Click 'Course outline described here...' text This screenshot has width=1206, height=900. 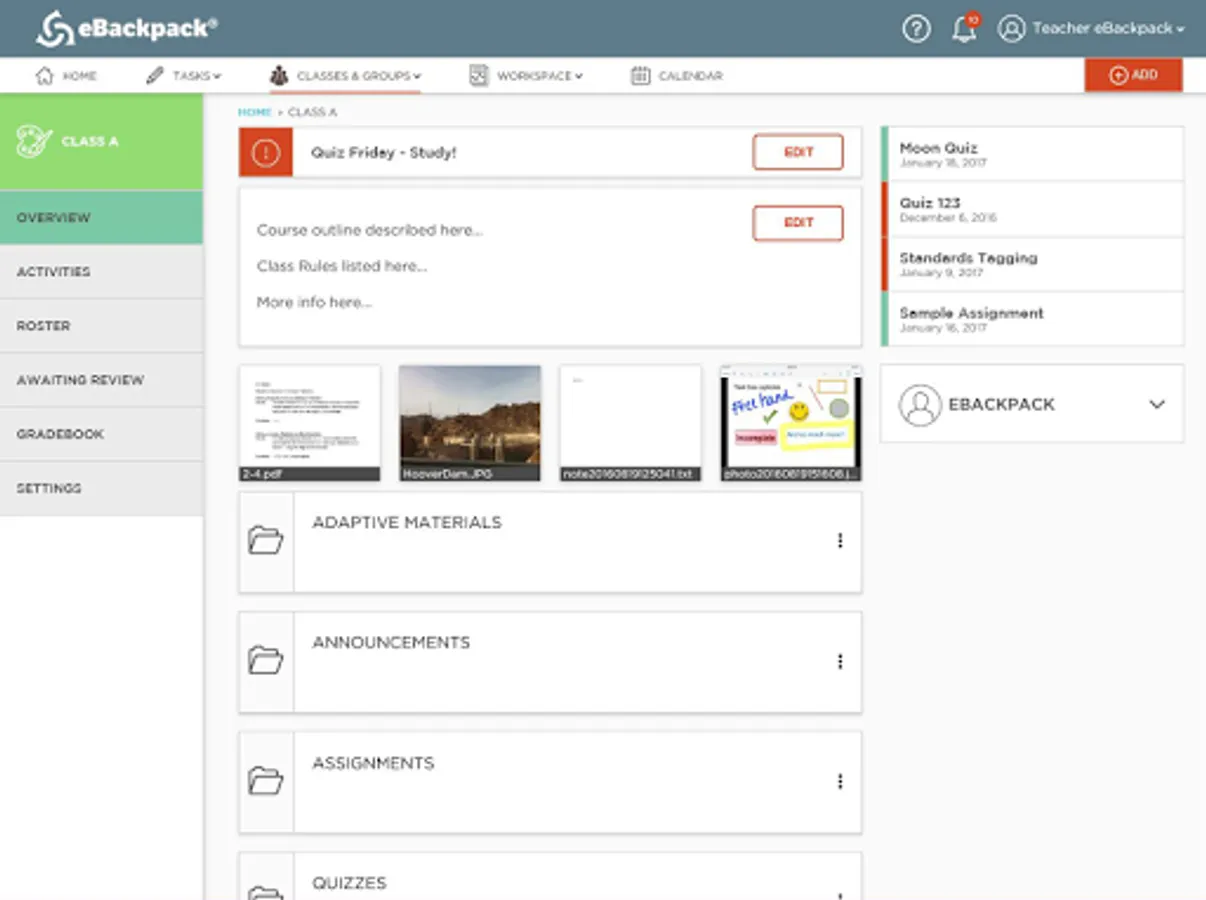point(370,230)
